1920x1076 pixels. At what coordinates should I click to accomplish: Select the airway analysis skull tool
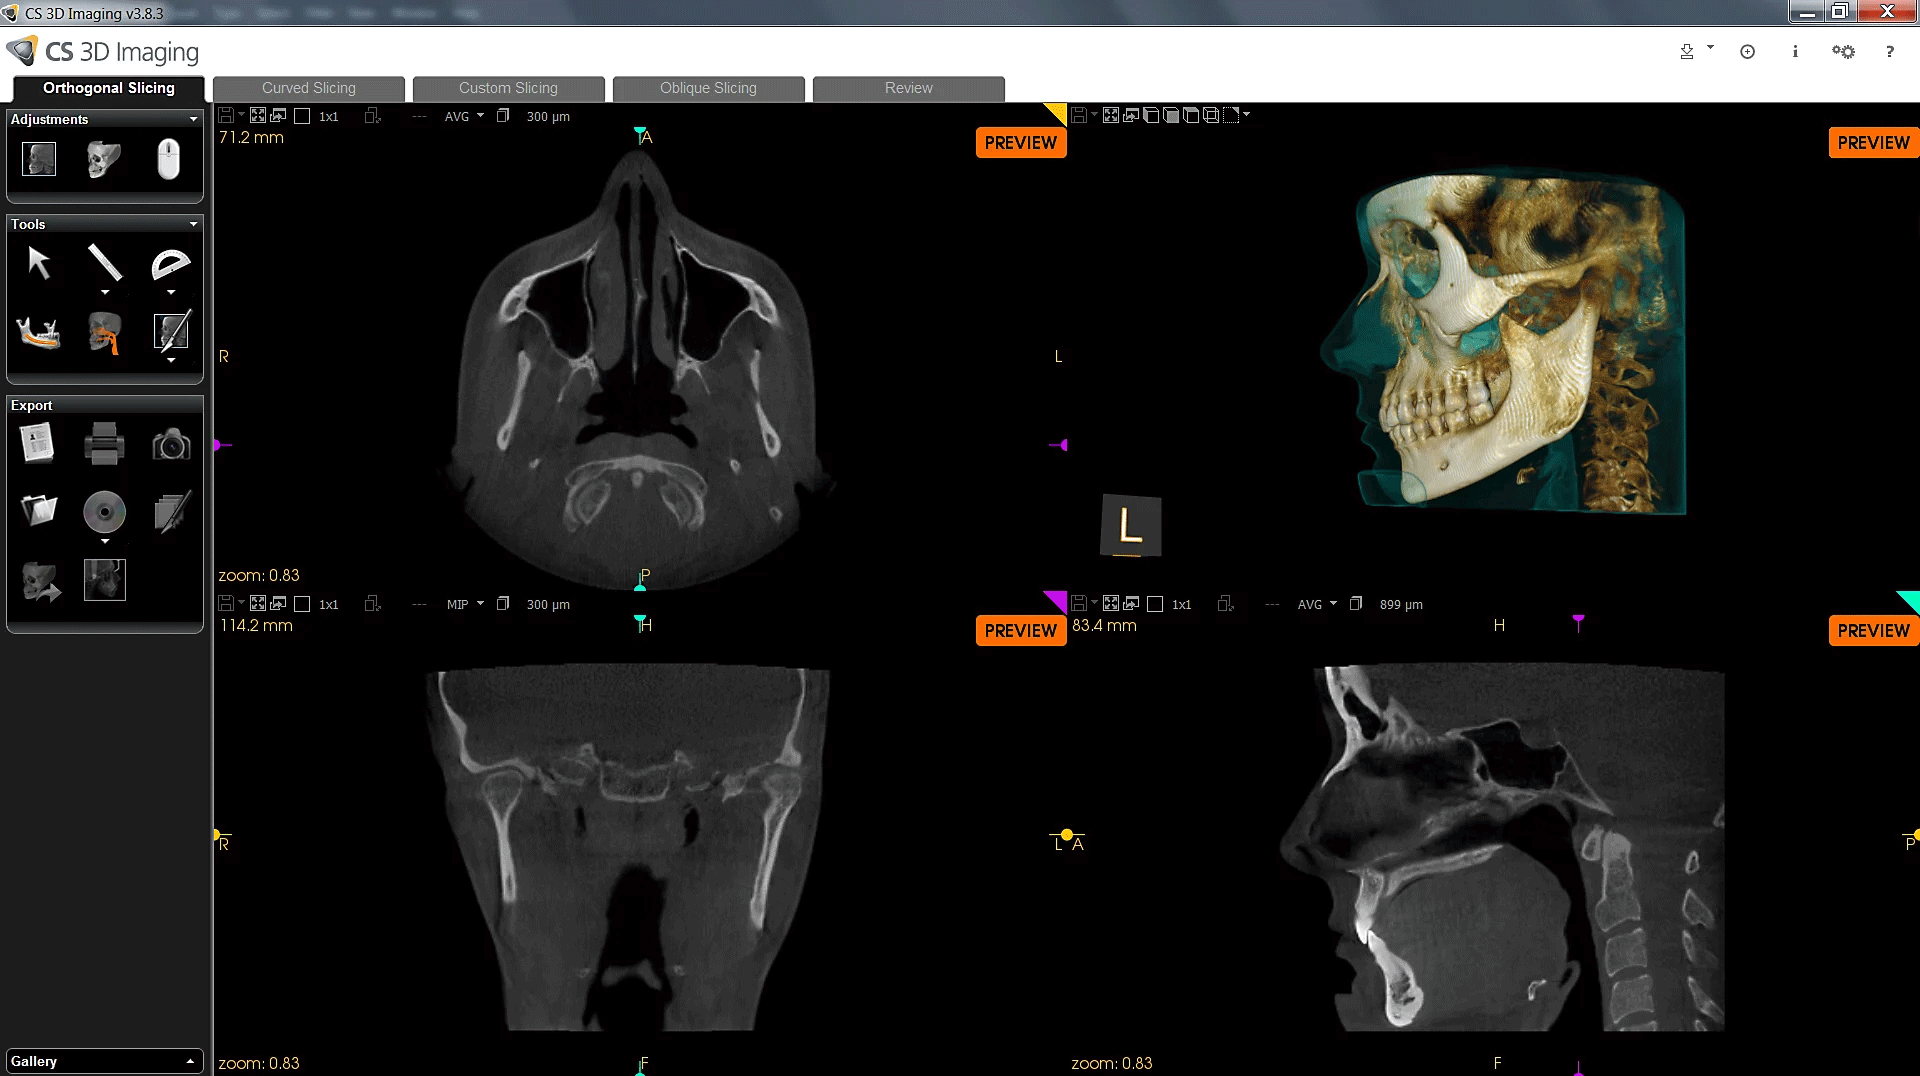pos(104,332)
